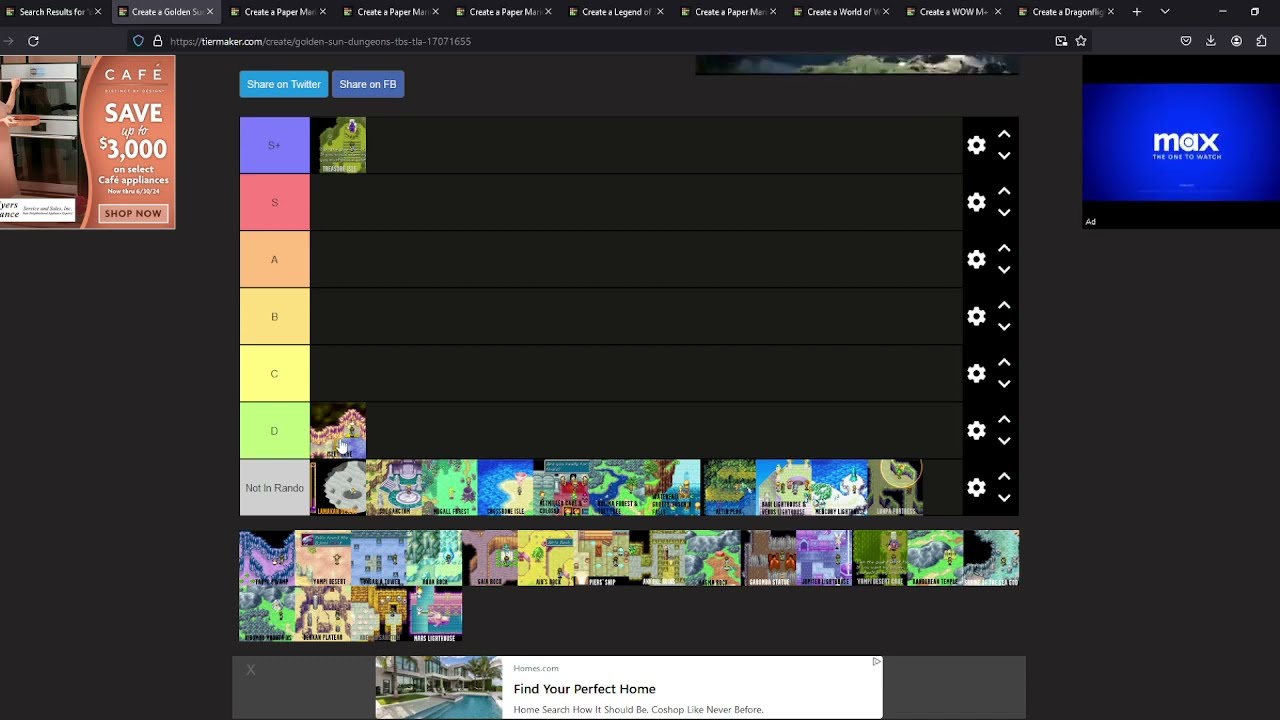Move S tier row down
The width and height of the screenshot is (1280, 720).
tap(1004, 213)
